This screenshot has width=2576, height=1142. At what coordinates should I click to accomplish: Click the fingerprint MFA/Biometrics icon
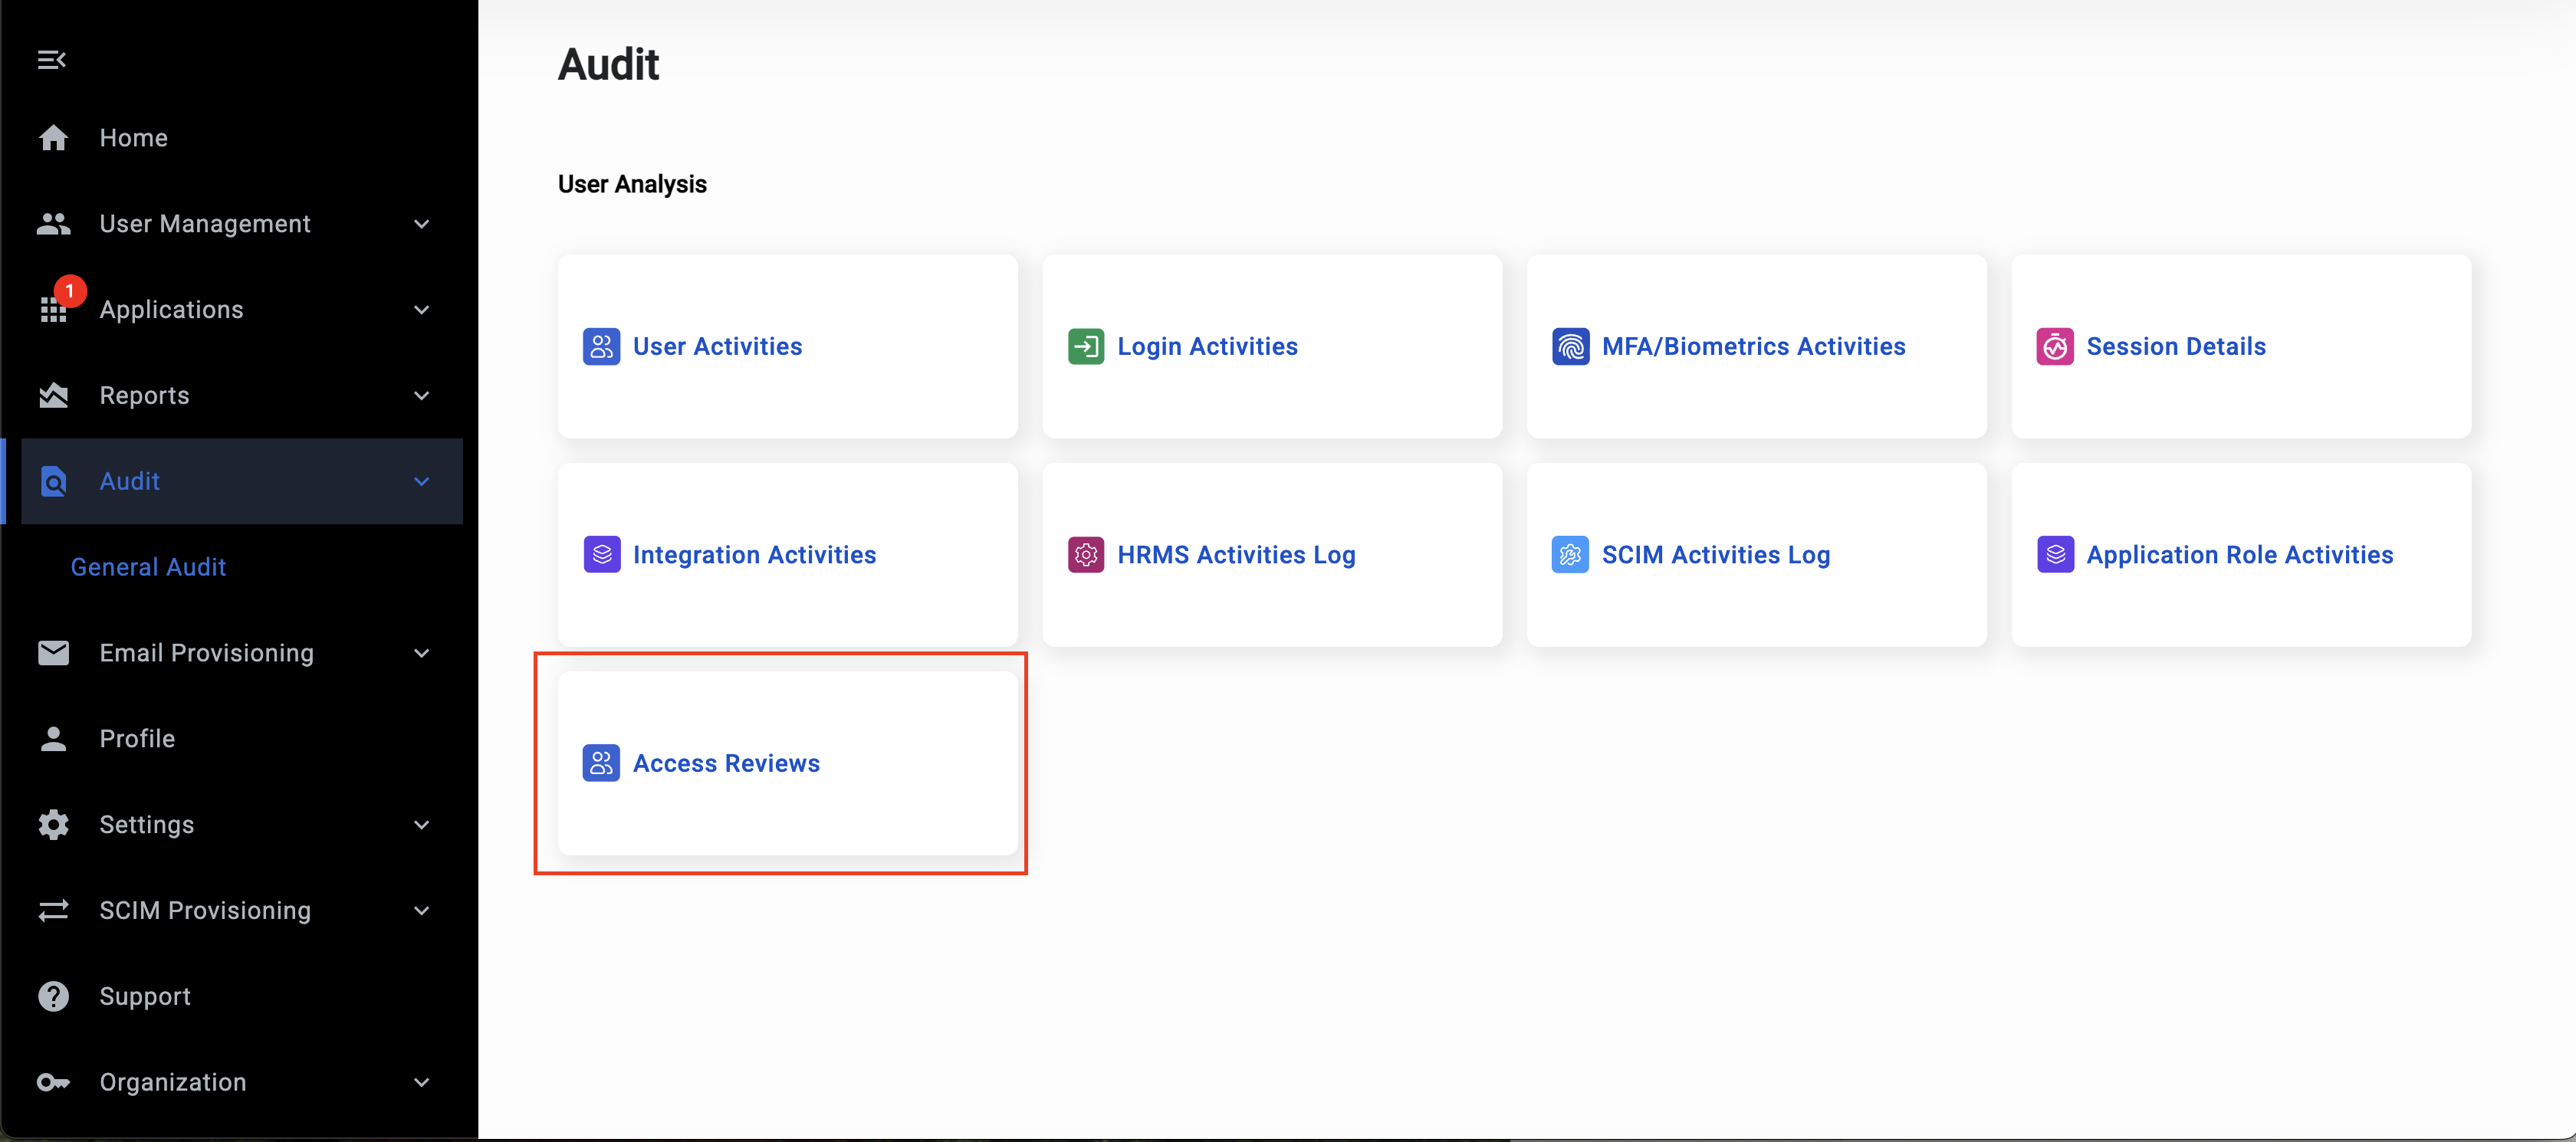coord(1570,347)
